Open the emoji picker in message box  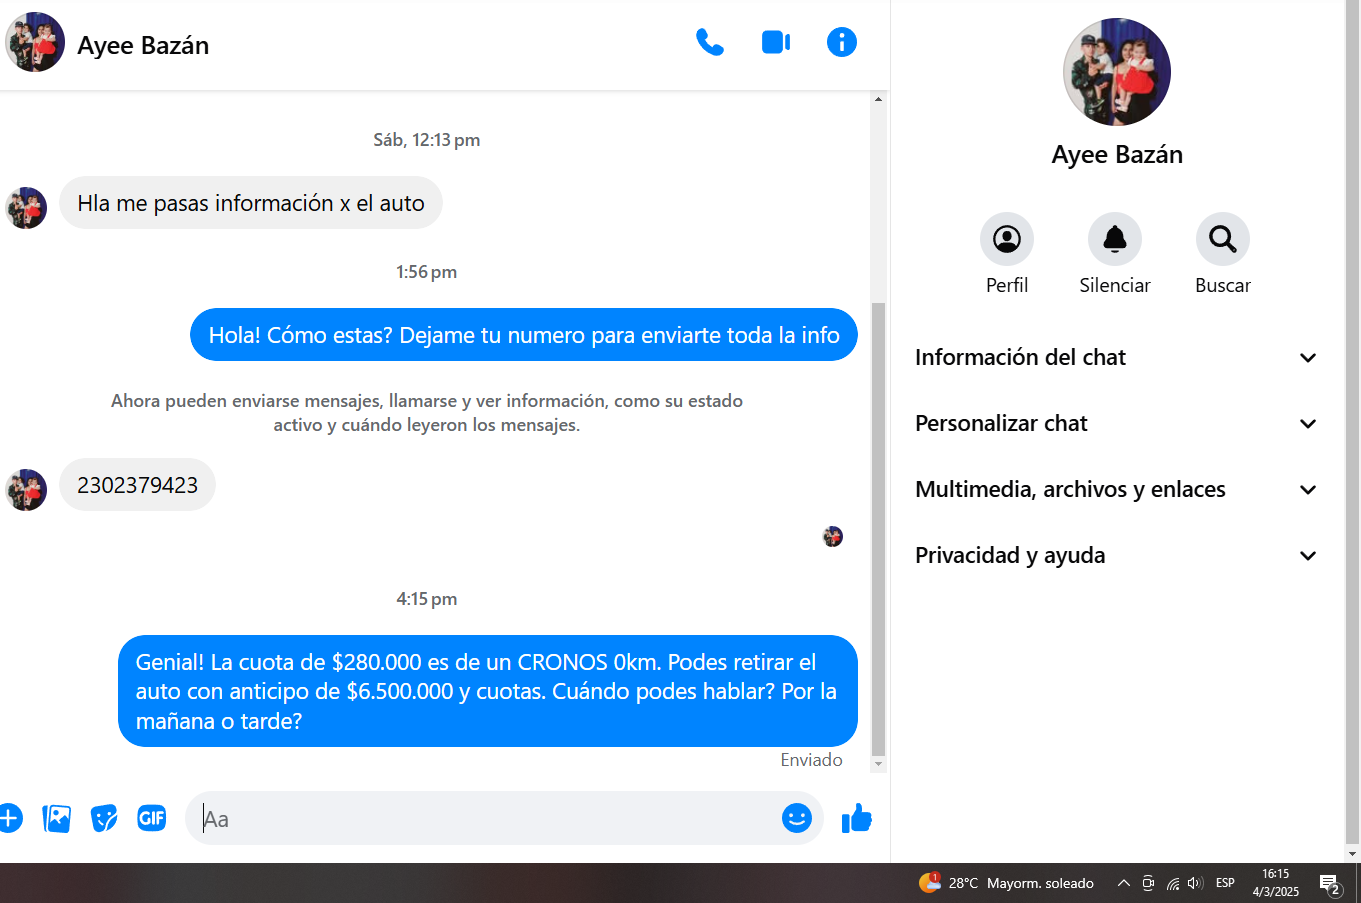(796, 818)
